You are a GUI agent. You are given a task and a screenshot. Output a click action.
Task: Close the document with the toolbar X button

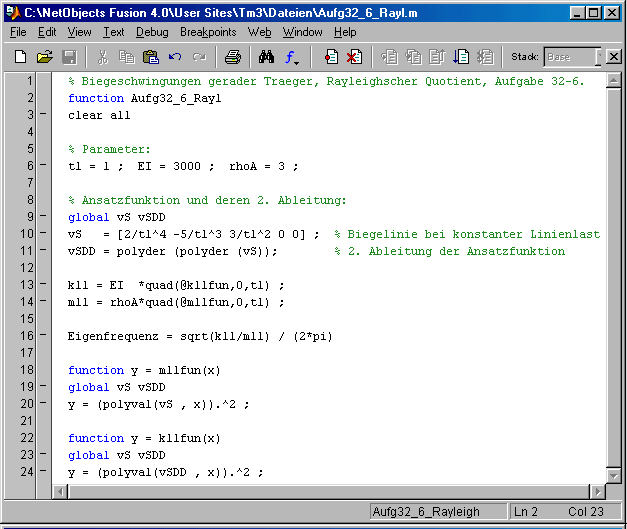pos(613,57)
